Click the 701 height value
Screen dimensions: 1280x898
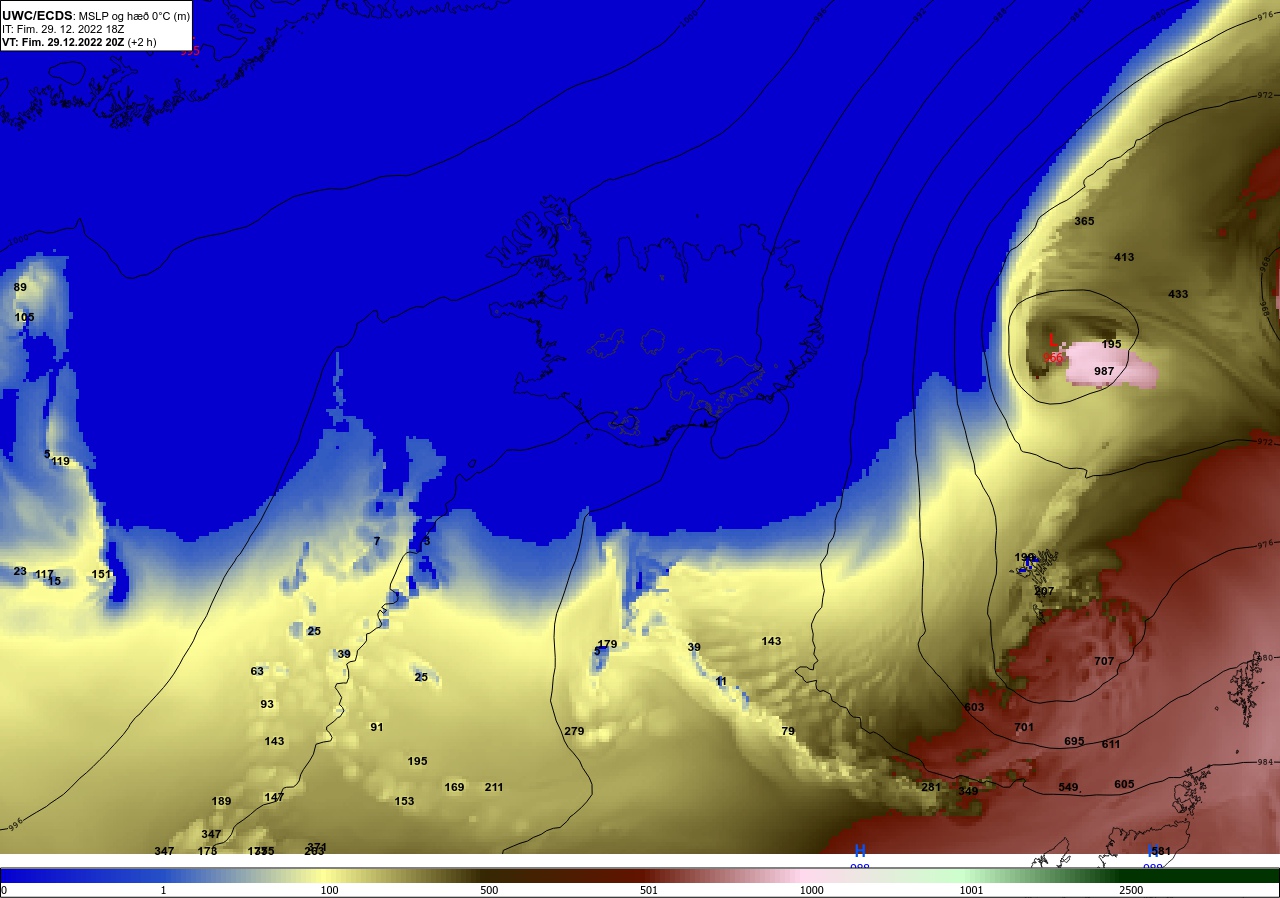point(1024,727)
